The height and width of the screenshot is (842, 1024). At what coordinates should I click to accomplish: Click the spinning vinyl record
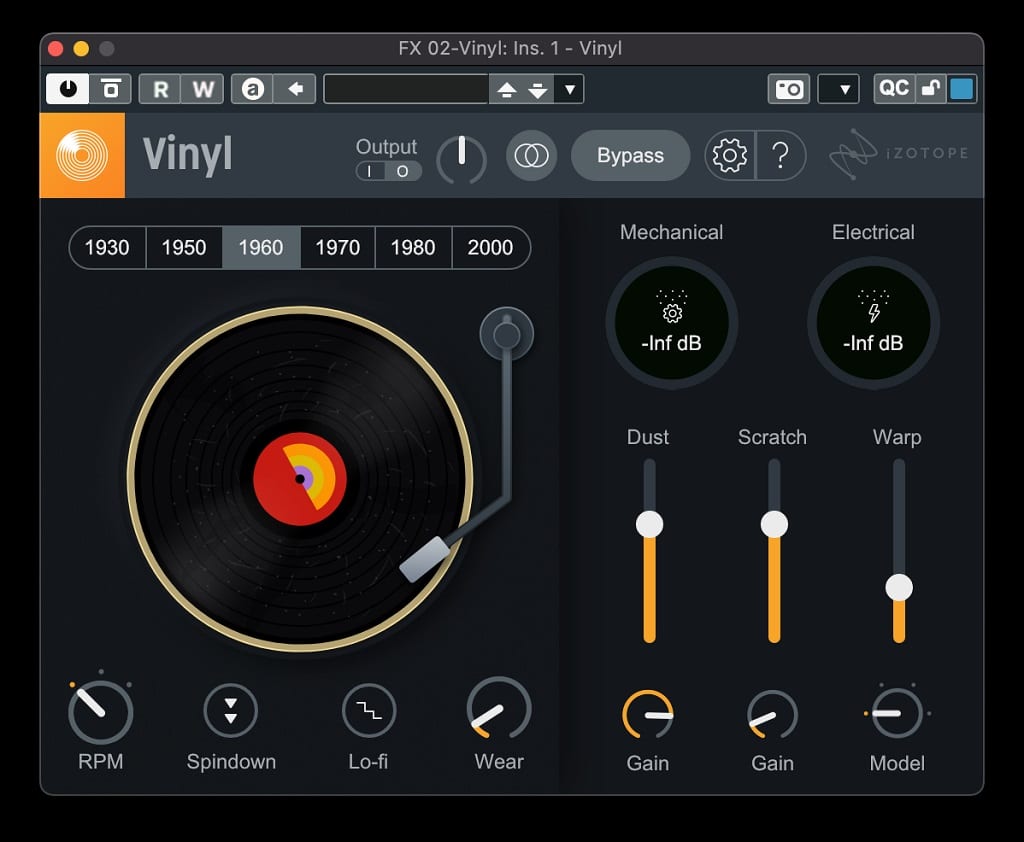(x=300, y=479)
